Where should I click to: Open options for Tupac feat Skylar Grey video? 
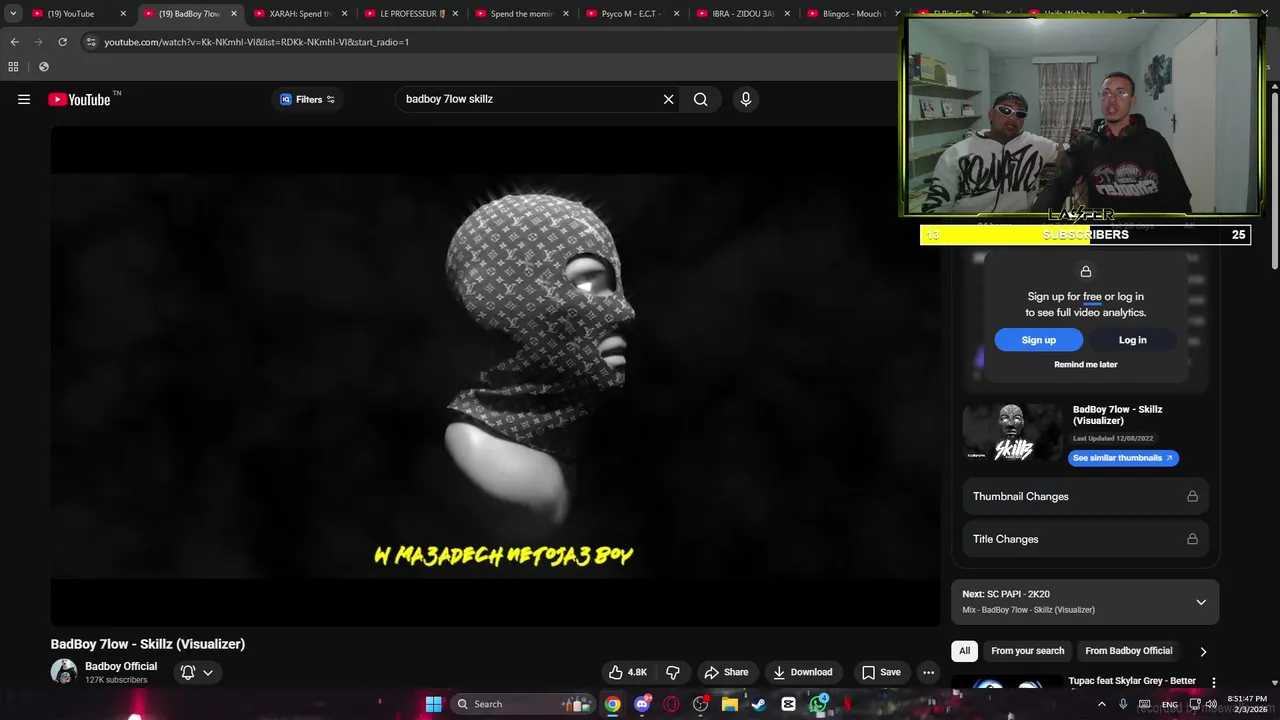(x=1213, y=682)
